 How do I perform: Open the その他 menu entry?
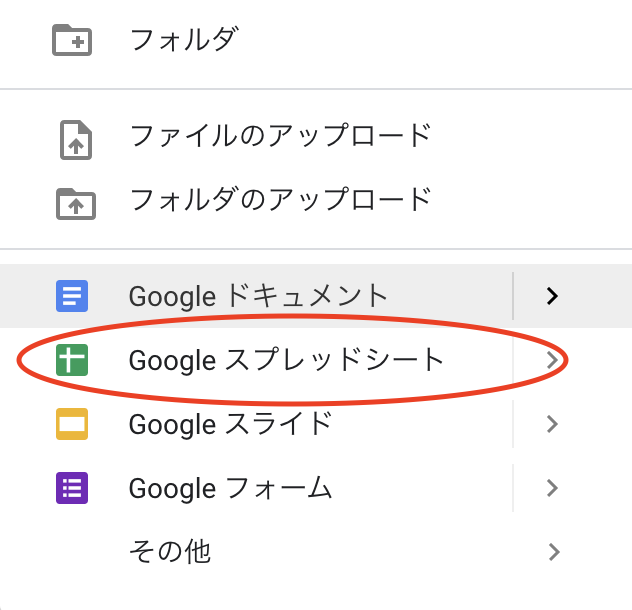(x=170, y=551)
